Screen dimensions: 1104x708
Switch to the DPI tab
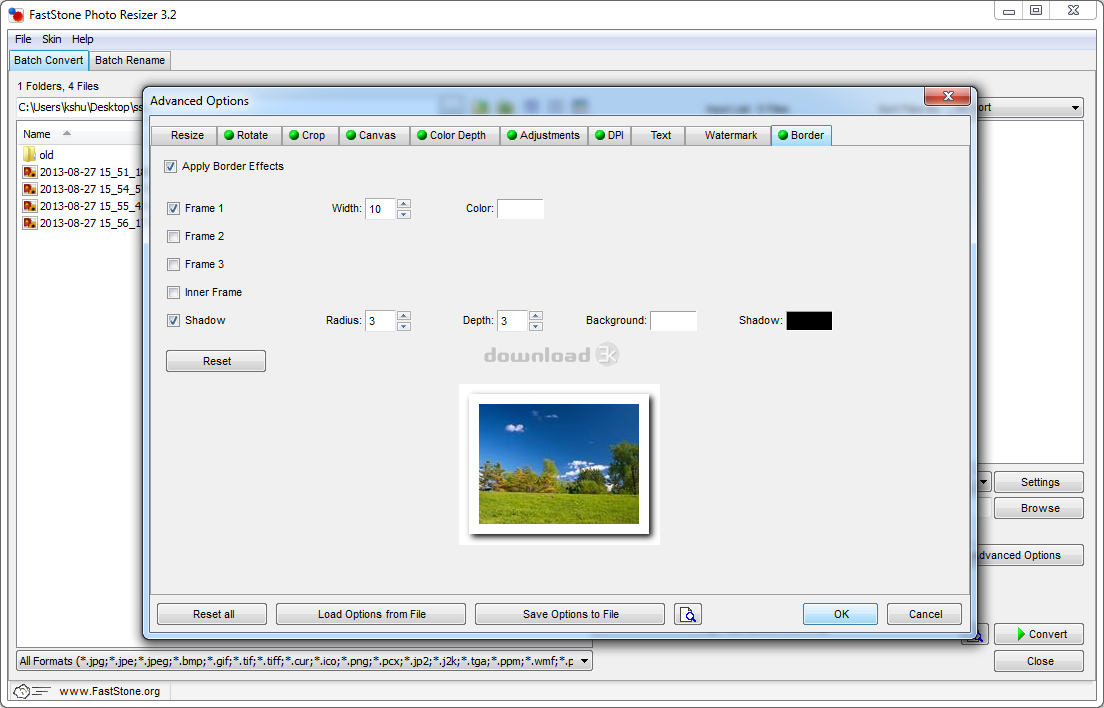tap(610, 135)
